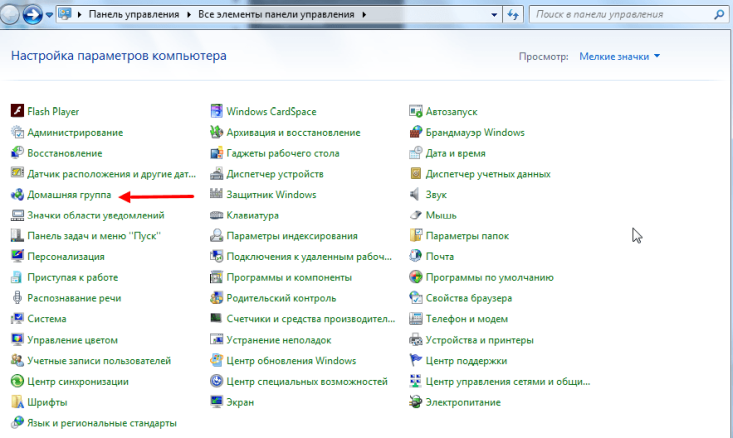Click the Управление цветом icon
Image resolution: width=733 pixels, height=438 pixels.
point(17,340)
